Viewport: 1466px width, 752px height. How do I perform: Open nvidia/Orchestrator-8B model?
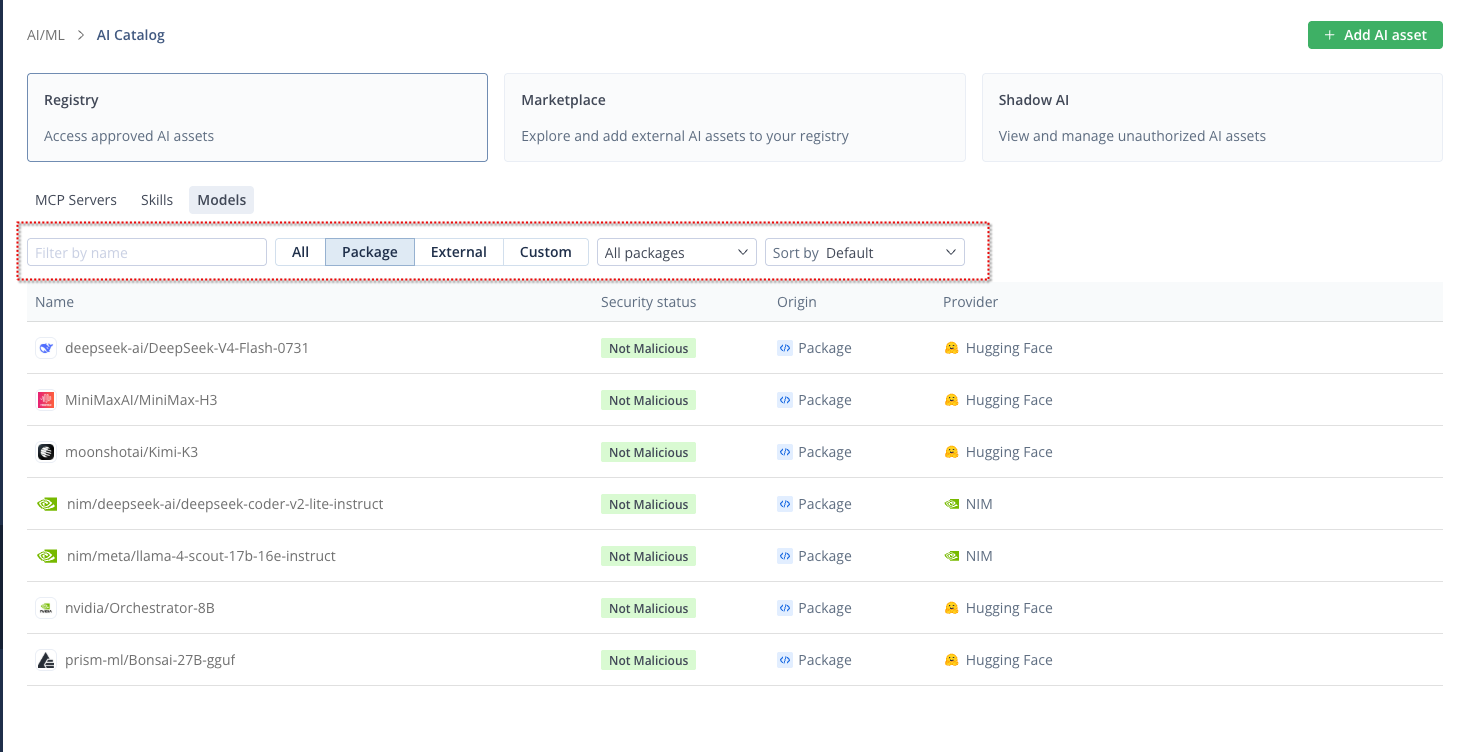coord(140,608)
